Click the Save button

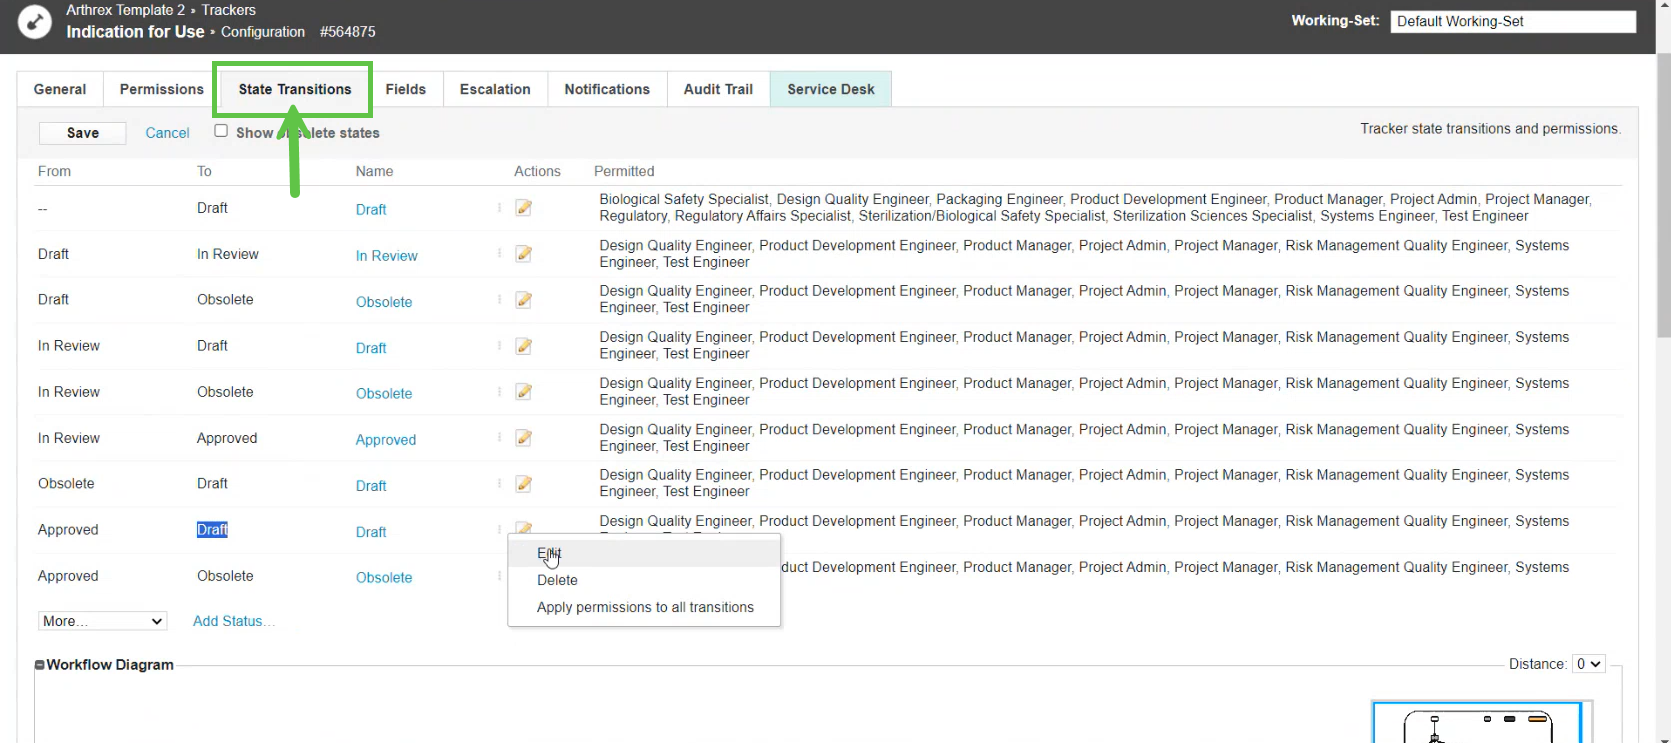pos(82,133)
